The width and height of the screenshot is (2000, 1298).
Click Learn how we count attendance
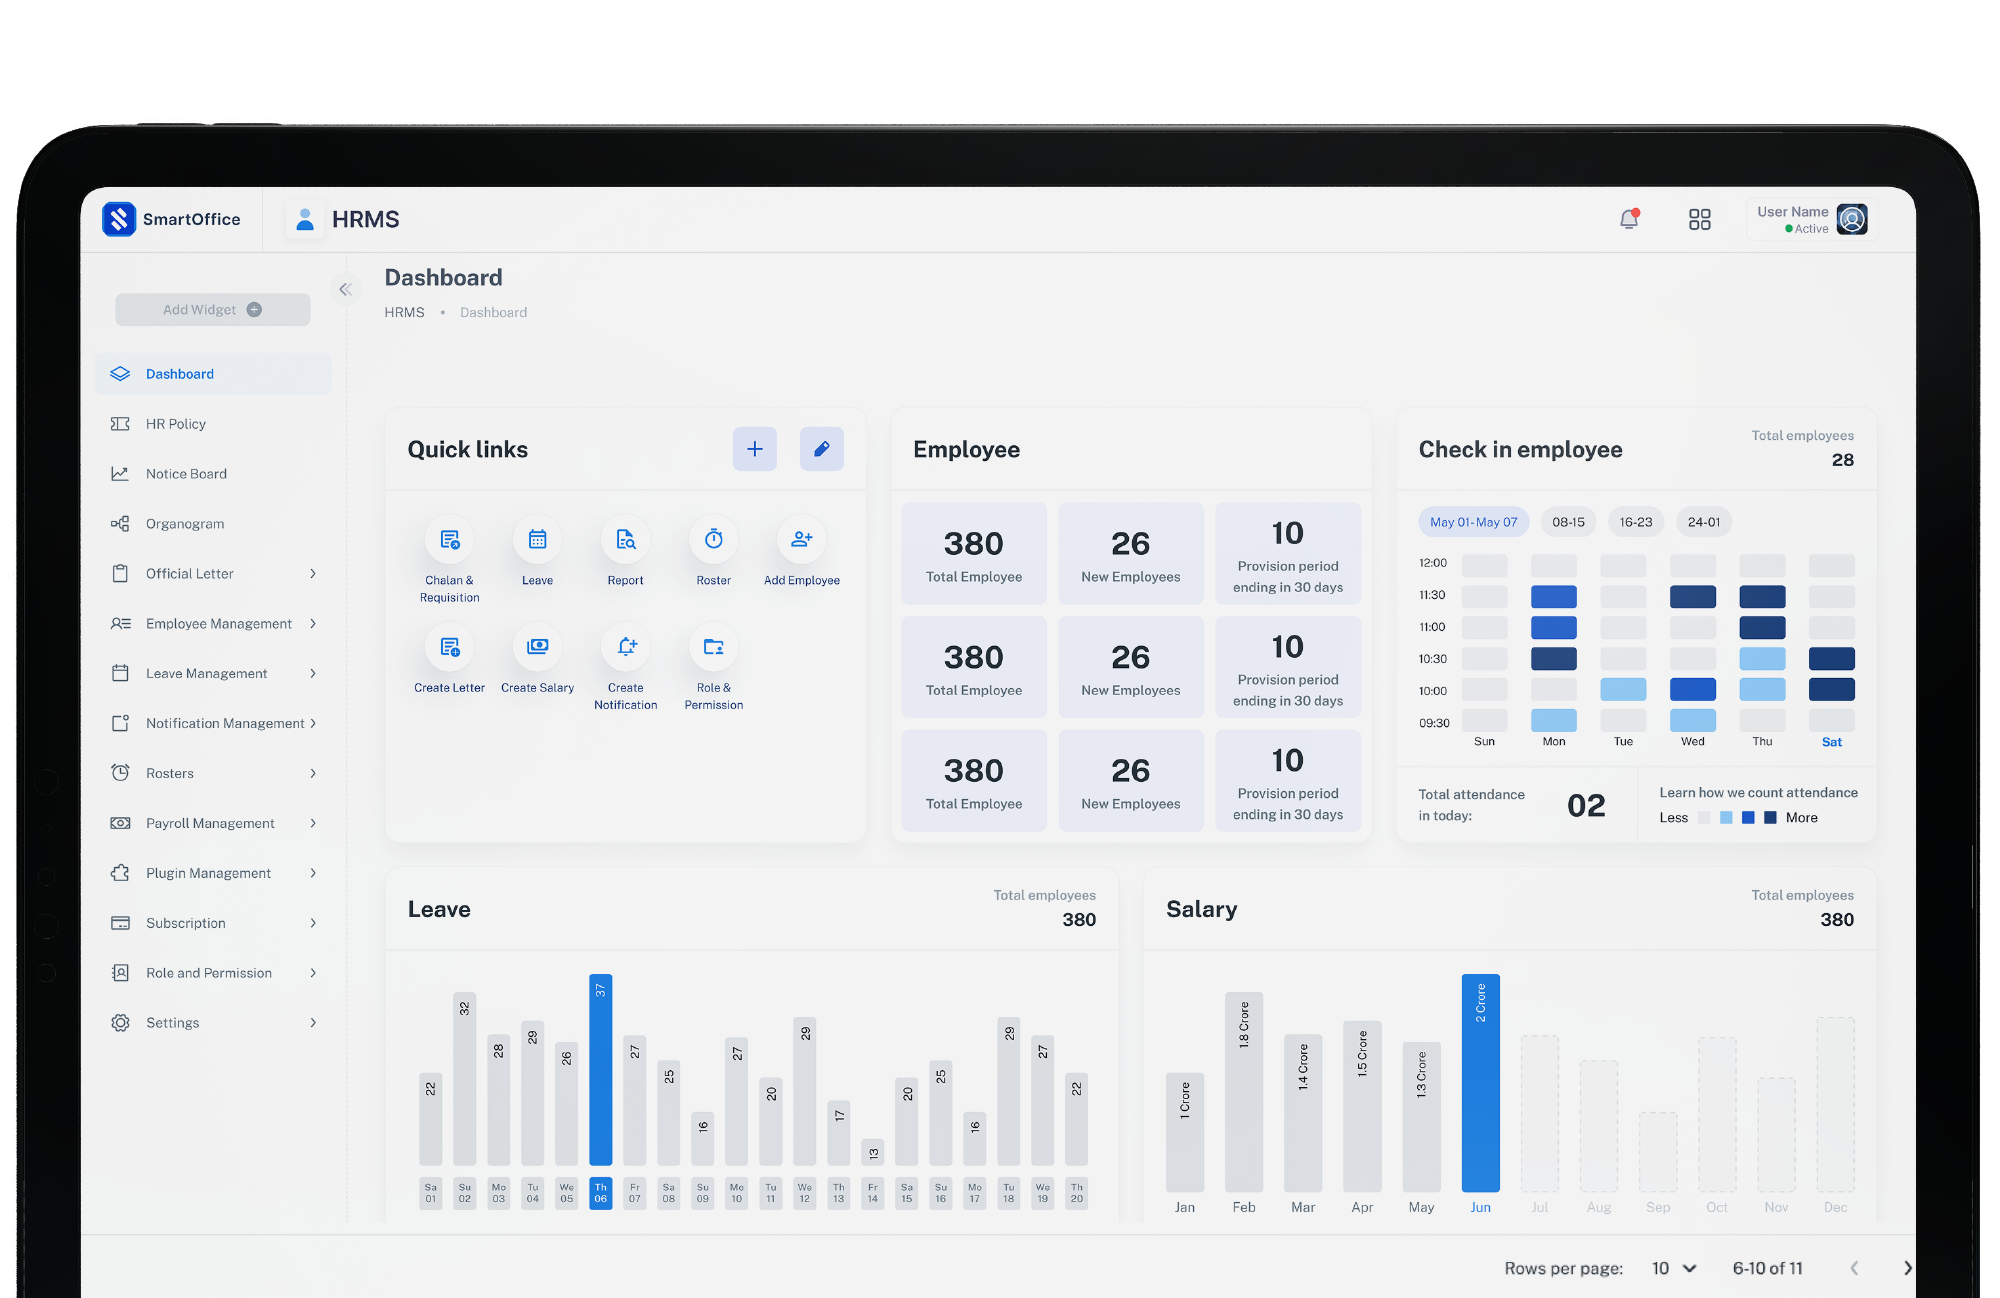coord(1759,792)
